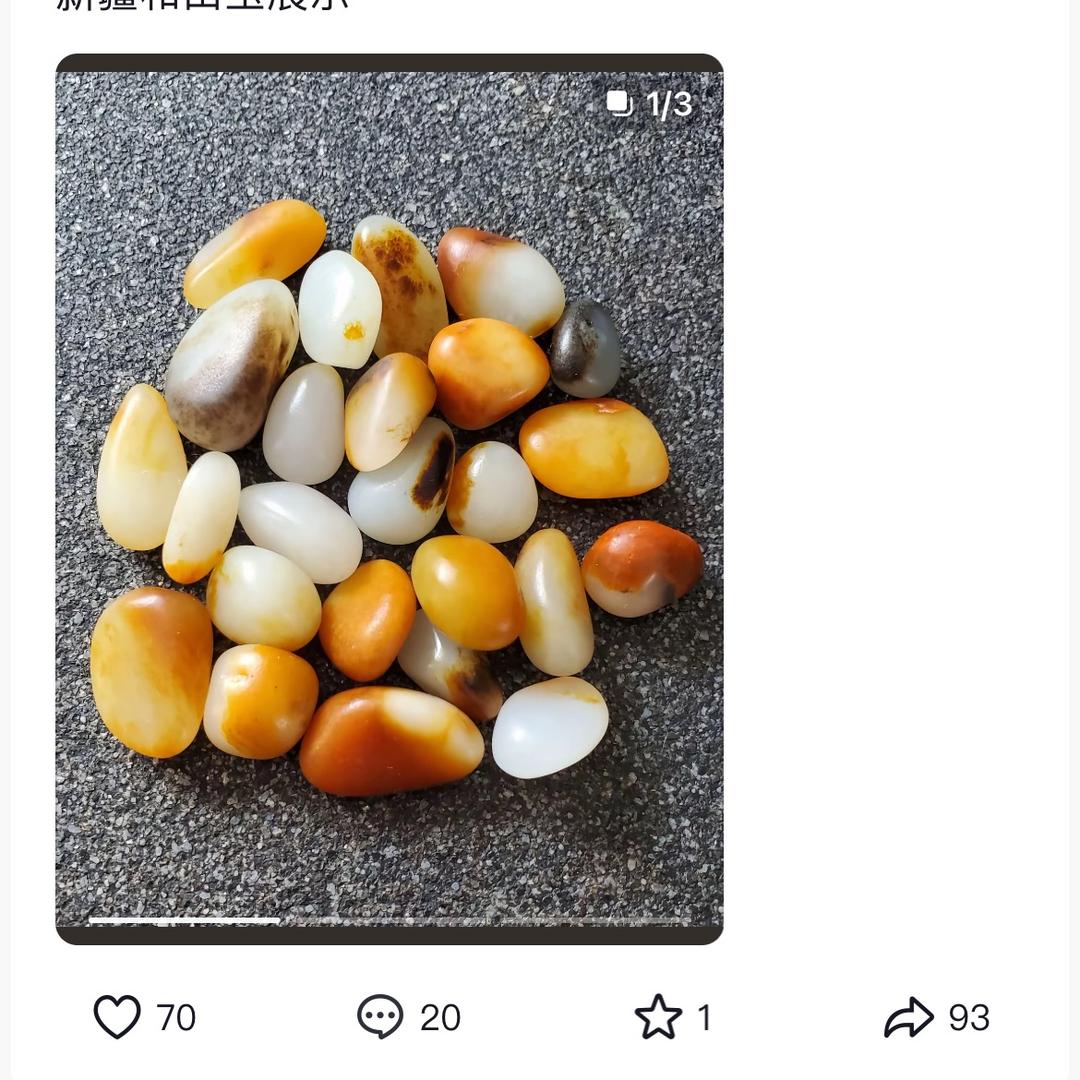Viewport: 1080px width, 1080px height.
Task: Like the post with the heart icon
Action: pos(117,1017)
